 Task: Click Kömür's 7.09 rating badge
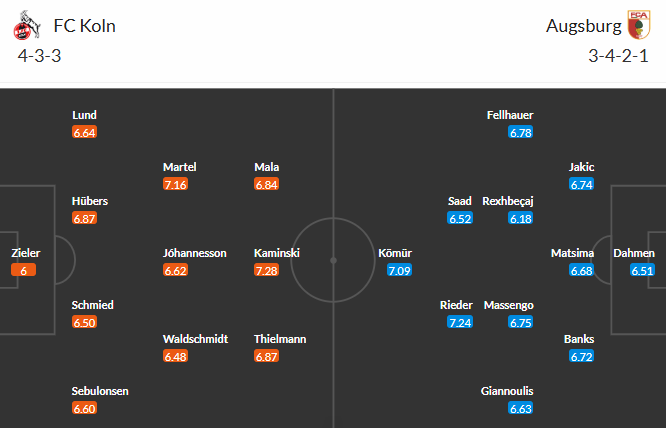pos(399,271)
